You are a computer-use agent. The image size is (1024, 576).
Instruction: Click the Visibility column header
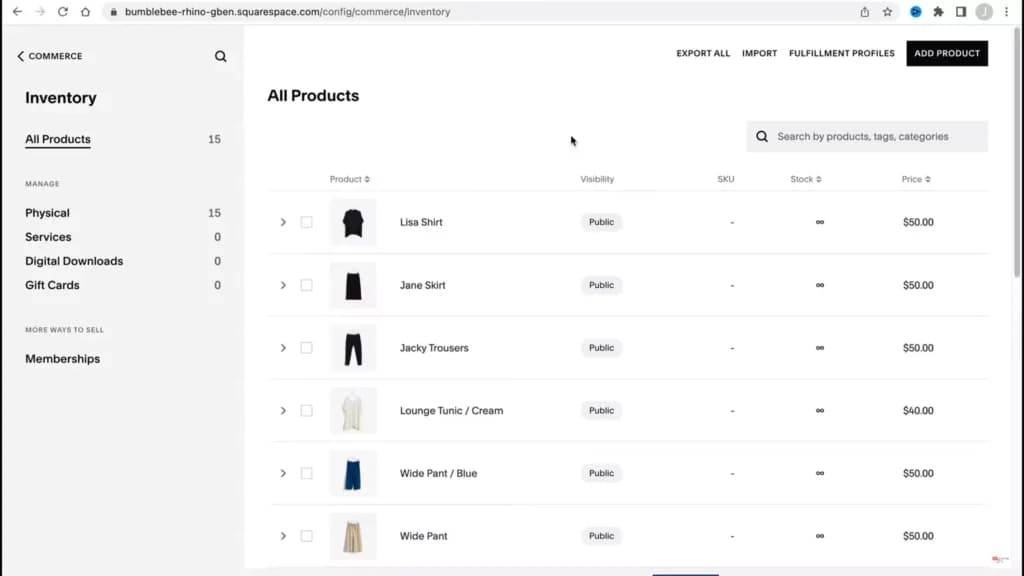[x=597, y=179]
